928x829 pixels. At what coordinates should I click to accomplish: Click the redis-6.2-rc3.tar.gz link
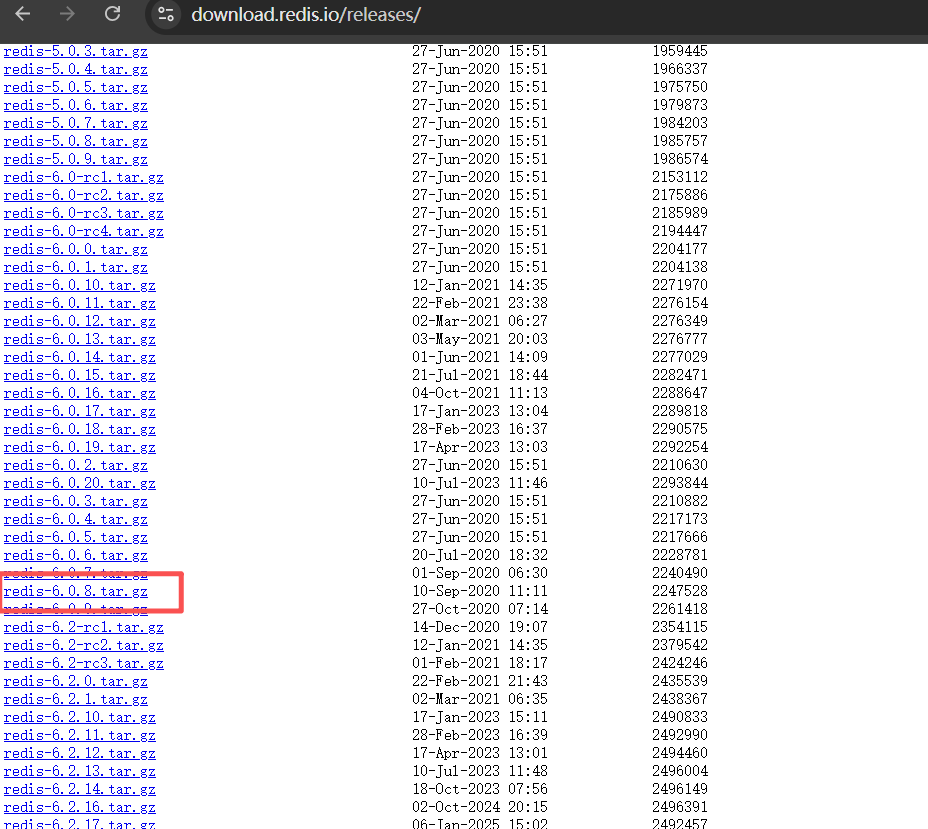click(x=83, y=663)
